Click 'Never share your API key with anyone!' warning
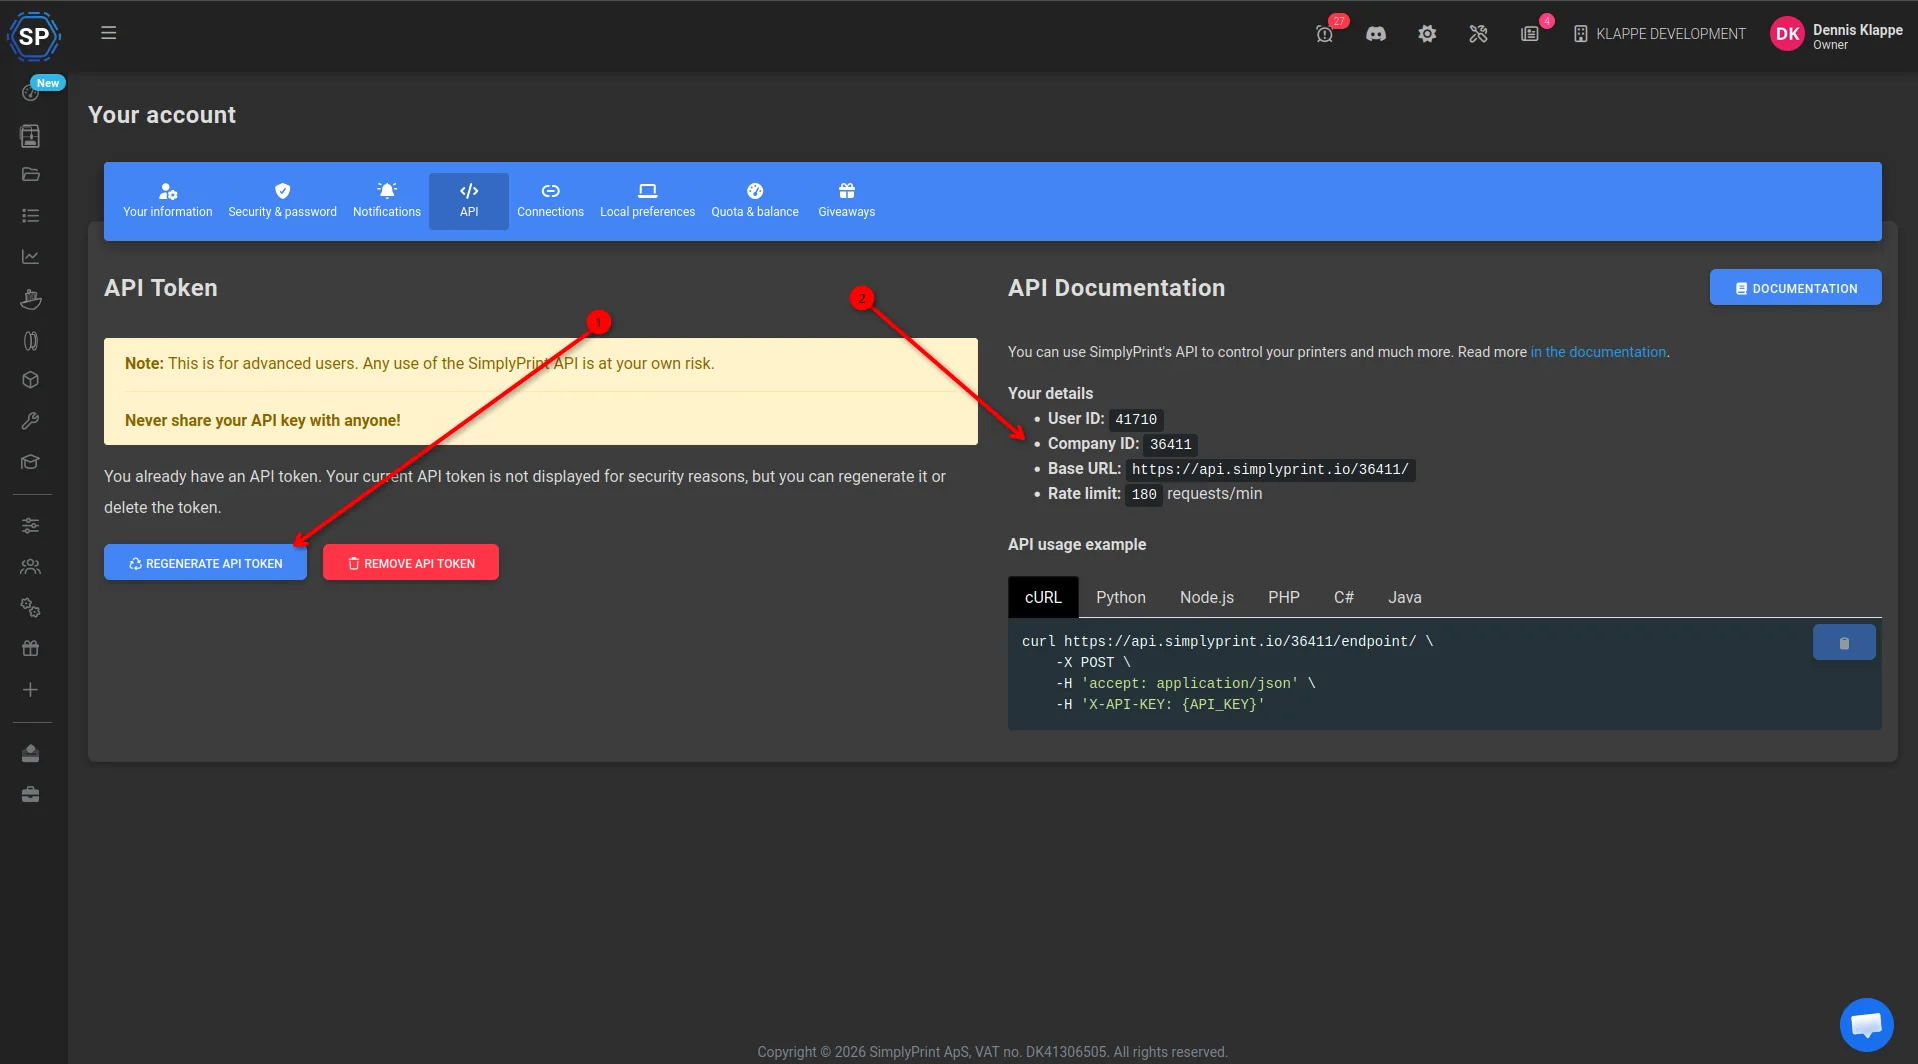This screenshot has height=1064, width=1918. 263,421
